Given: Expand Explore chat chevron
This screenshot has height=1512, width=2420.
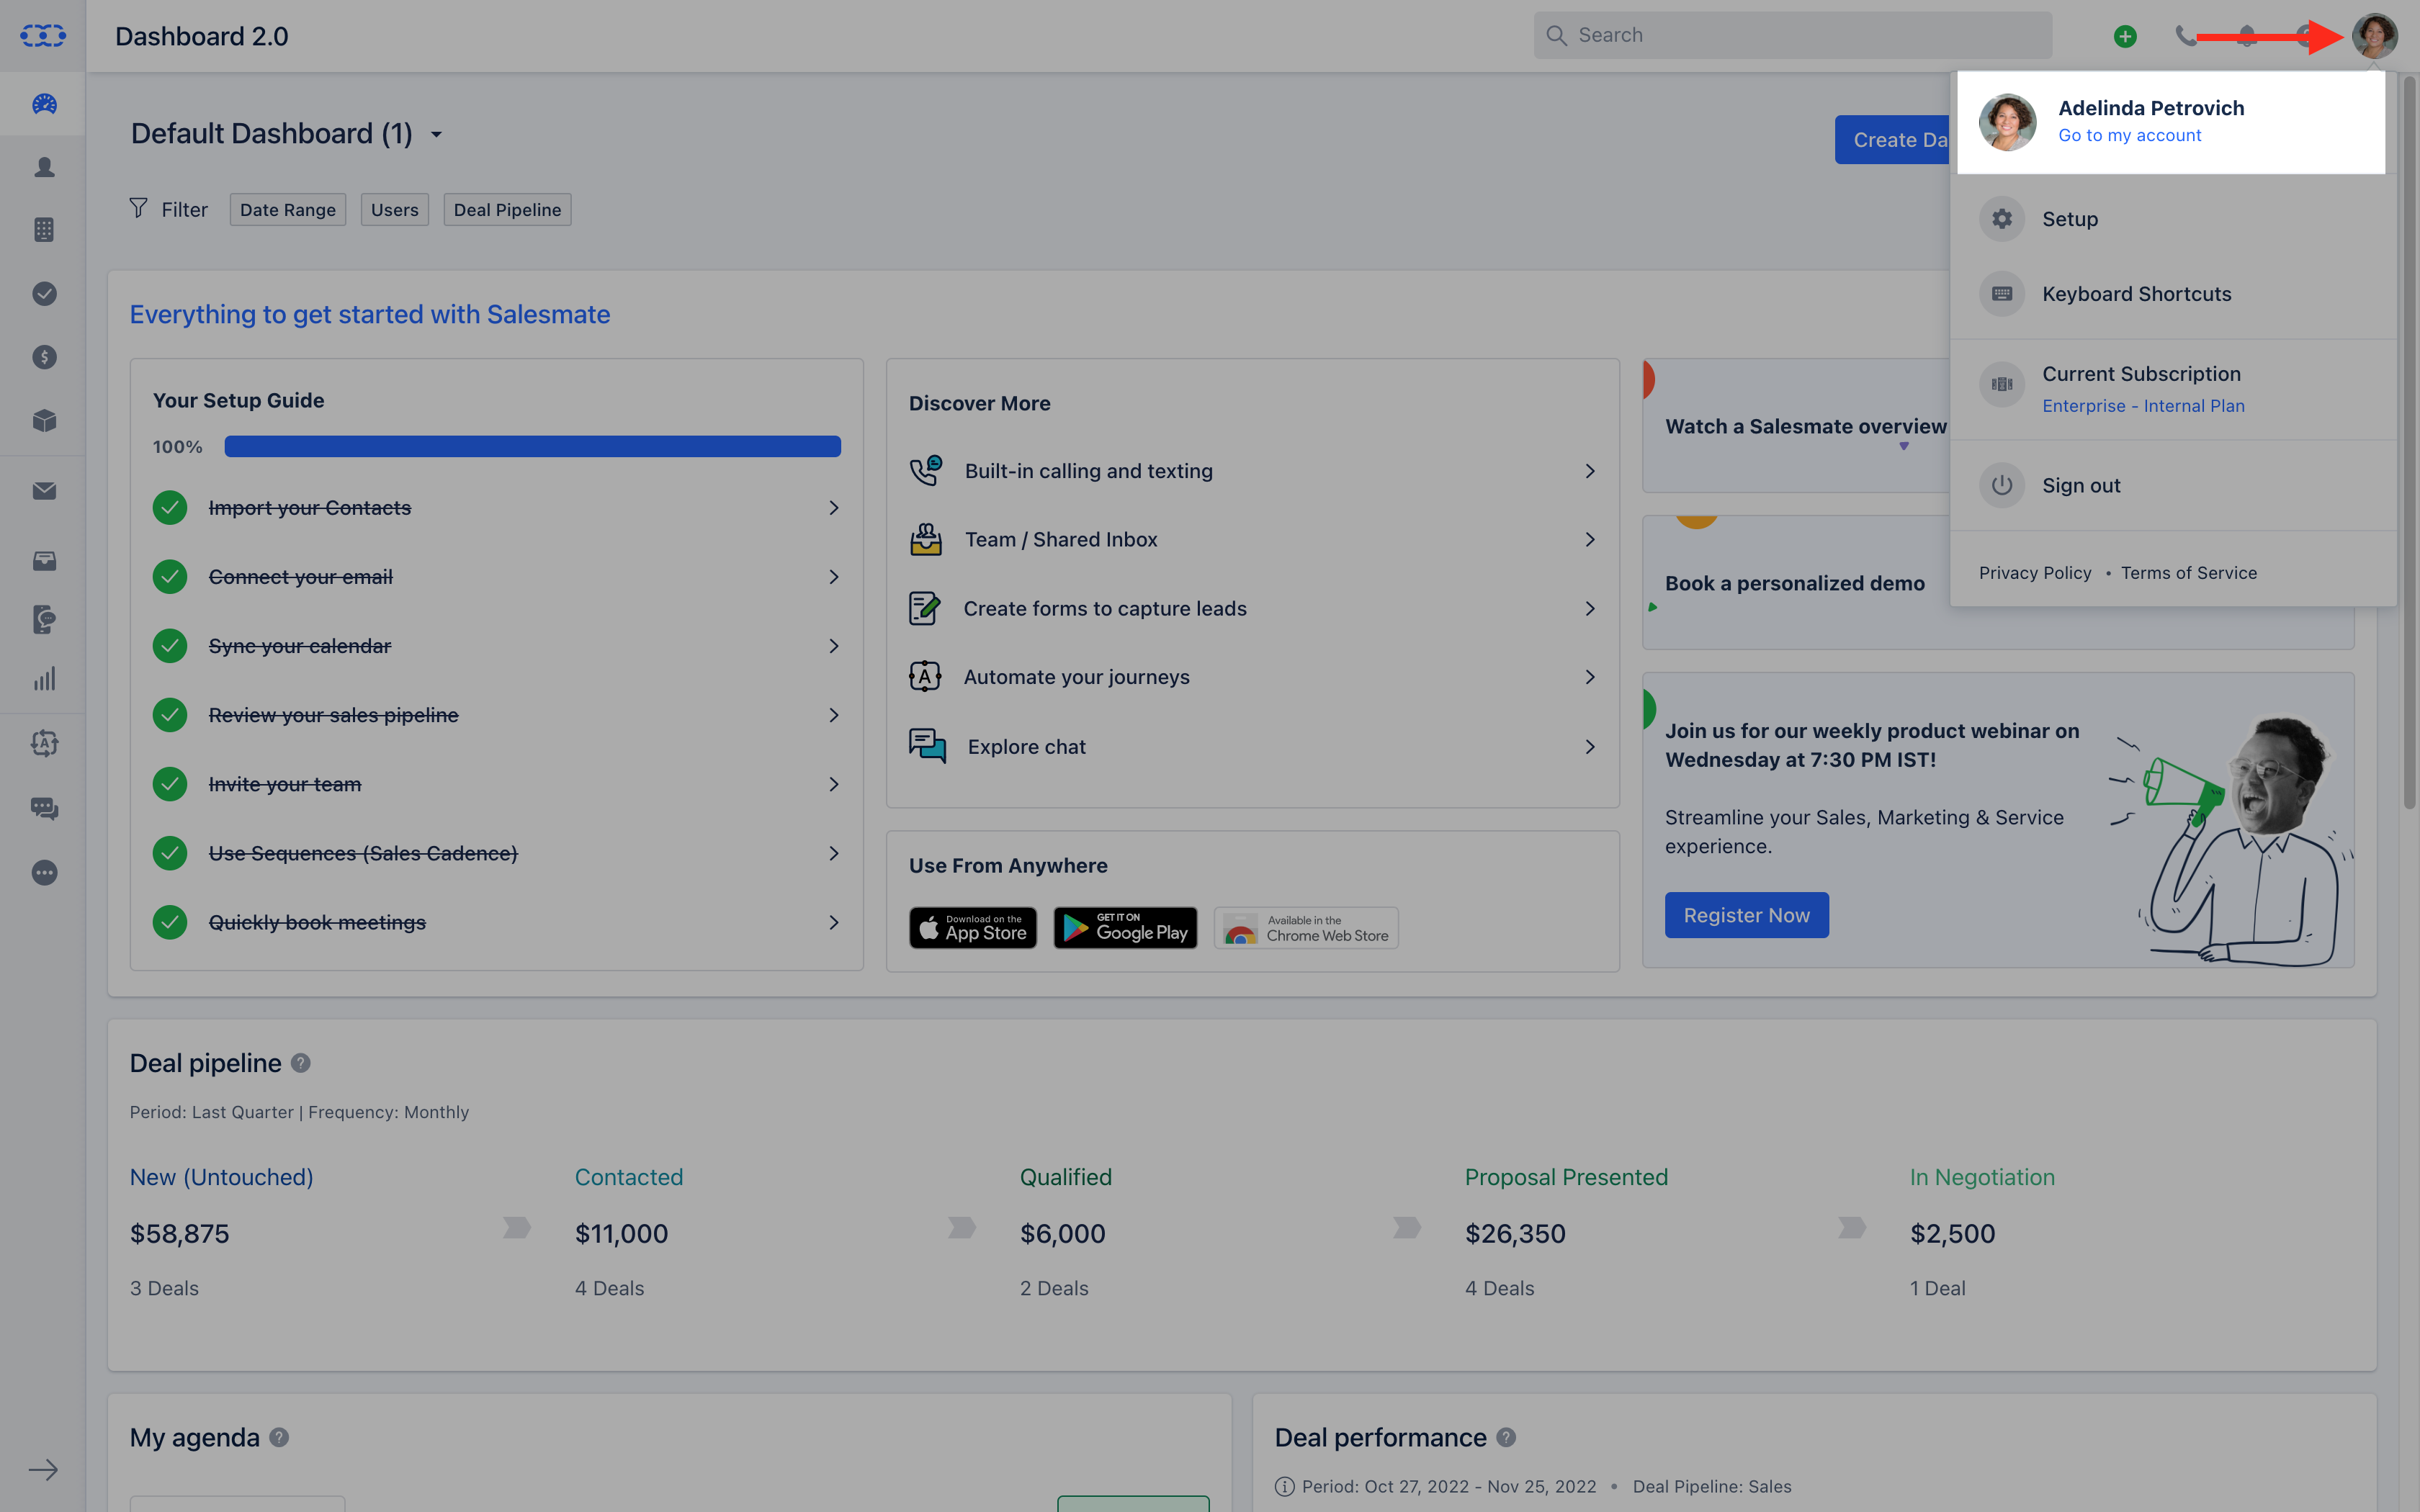Looking at the screenshot, I should pos(1590,747).
